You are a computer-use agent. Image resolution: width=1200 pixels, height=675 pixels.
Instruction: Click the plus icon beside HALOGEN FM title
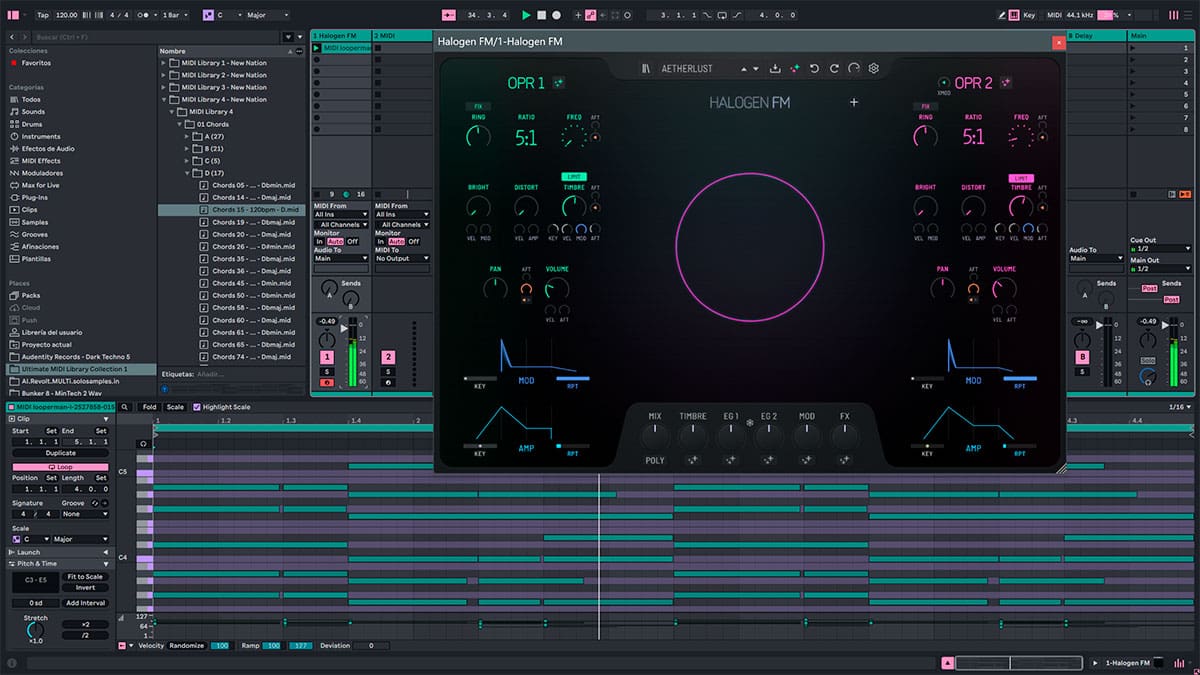pyautogui.click(x=854, y=102)
